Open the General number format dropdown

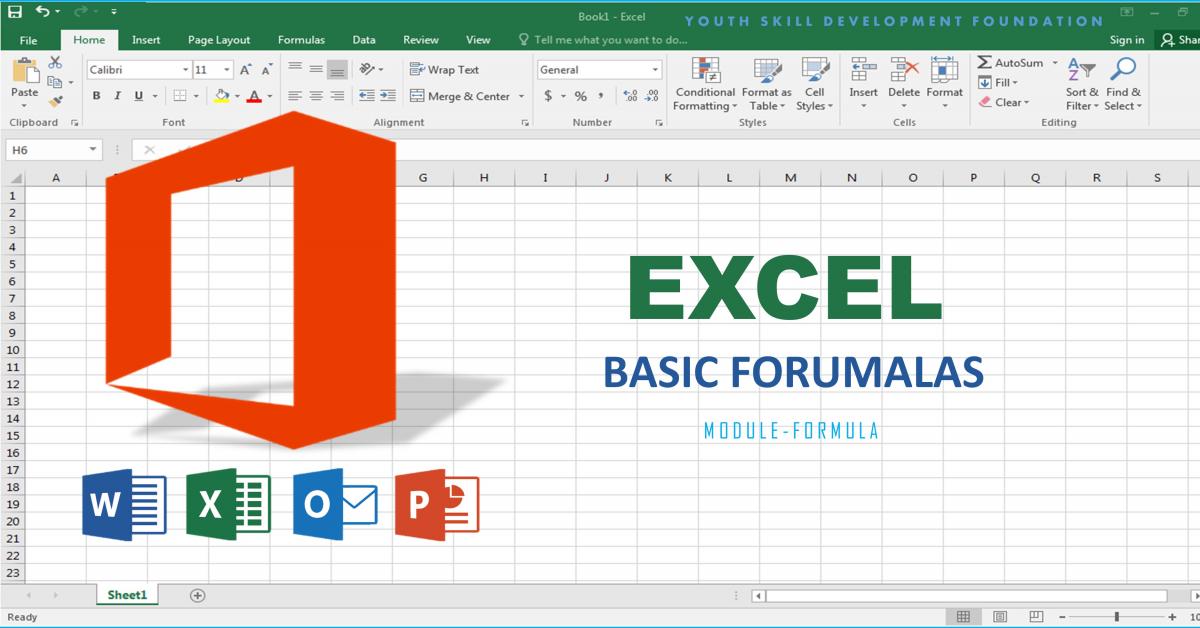point(656,70)
